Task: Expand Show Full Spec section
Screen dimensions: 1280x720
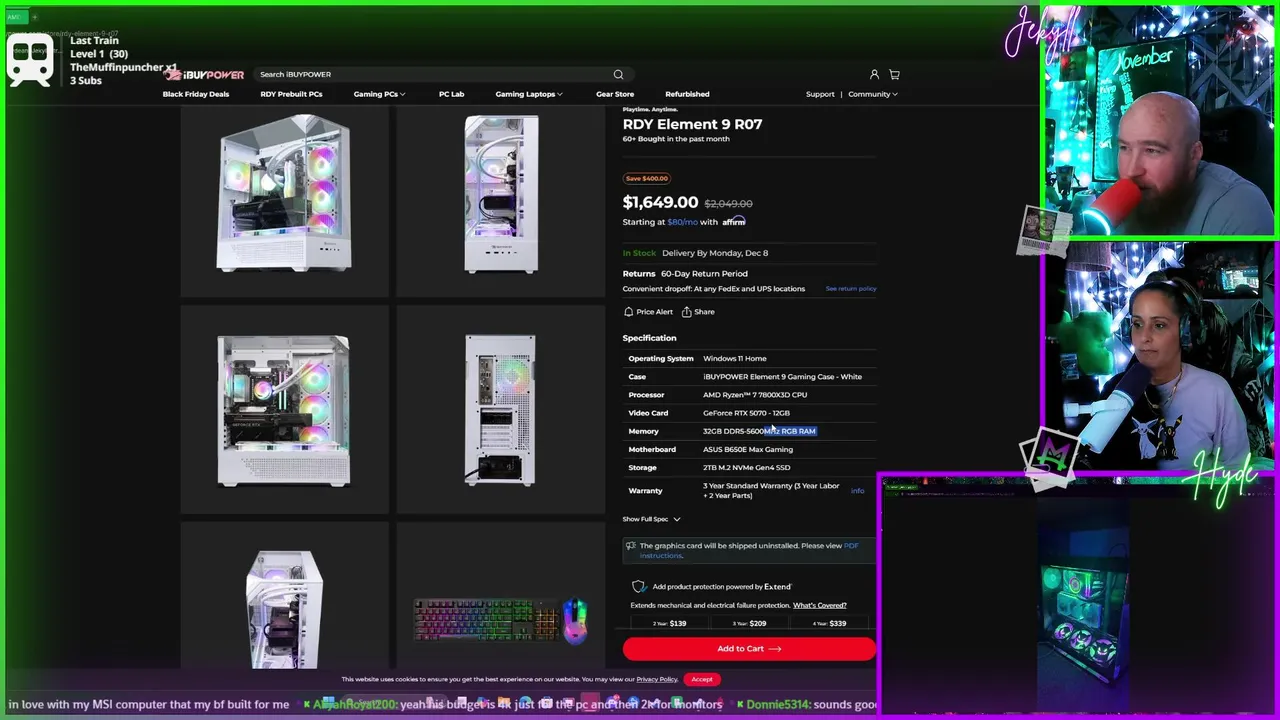Action: tap(651, 519)
